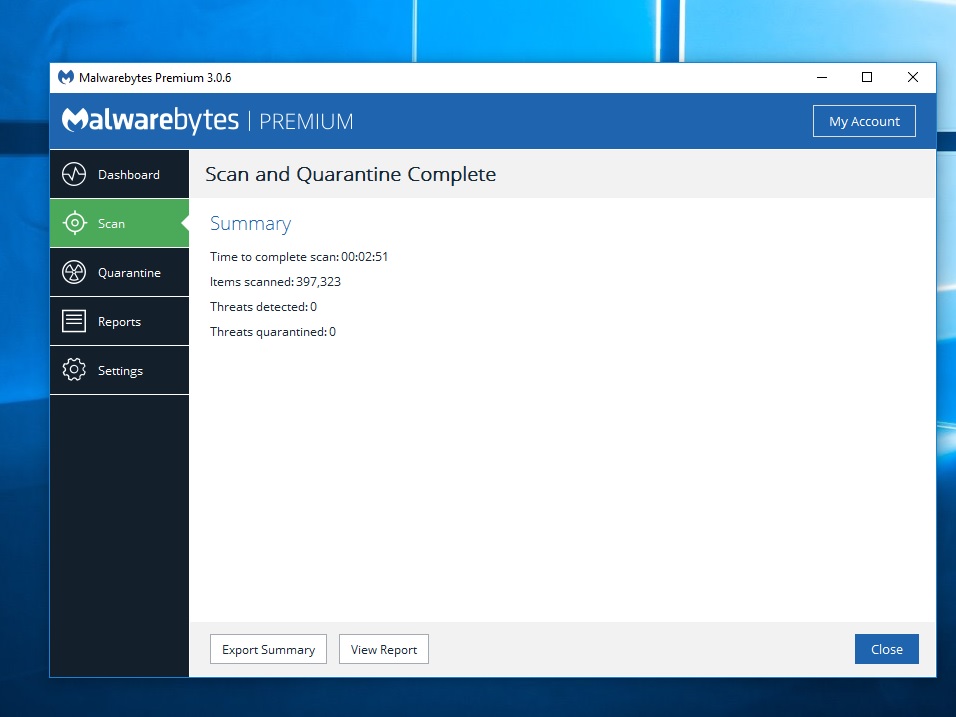The height and width of the screenshot is (717, 956).
Task: Click the 'Summary' heading
Action: coord(250,224)
